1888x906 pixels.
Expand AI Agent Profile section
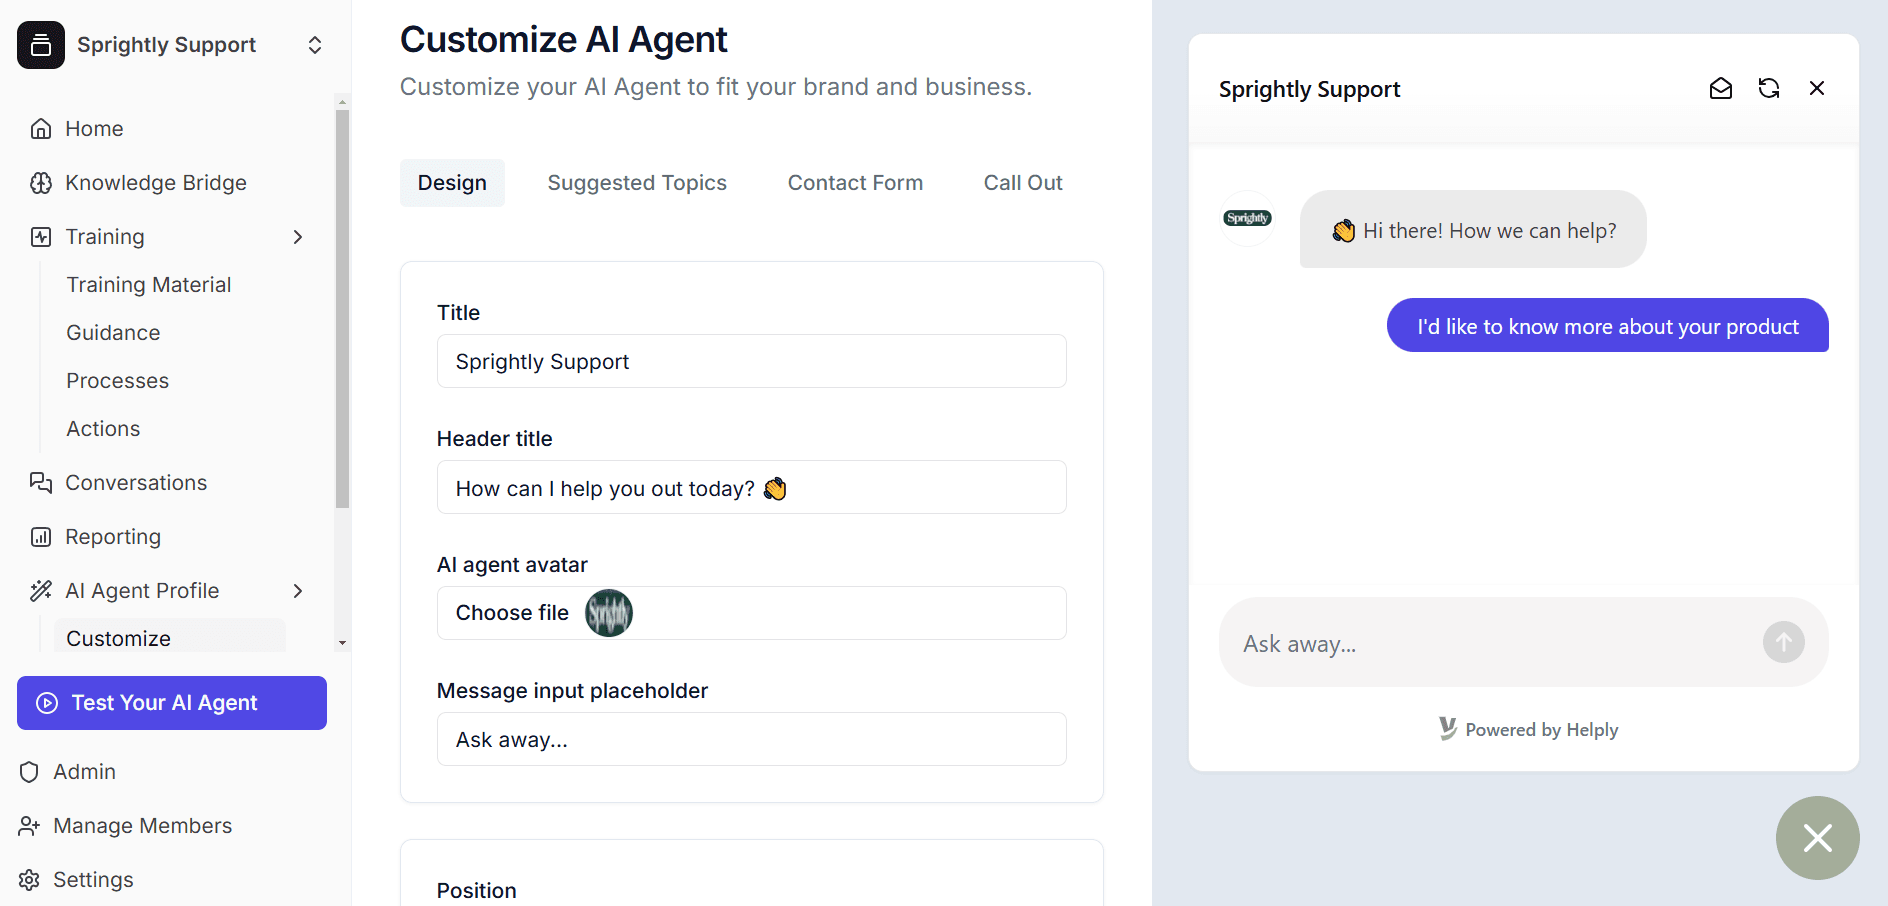(297, 590)
